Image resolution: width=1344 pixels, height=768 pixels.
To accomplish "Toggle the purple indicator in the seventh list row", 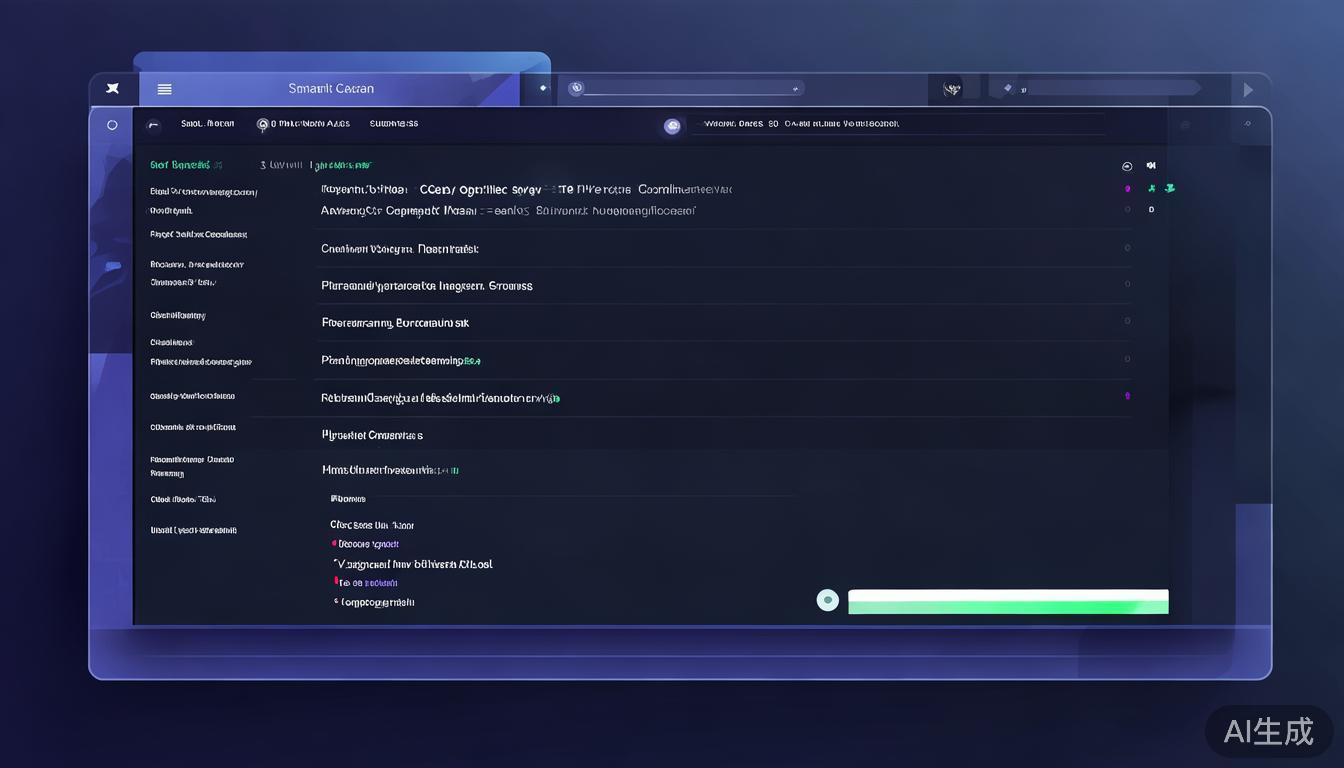I will [x=1127, y=396].
